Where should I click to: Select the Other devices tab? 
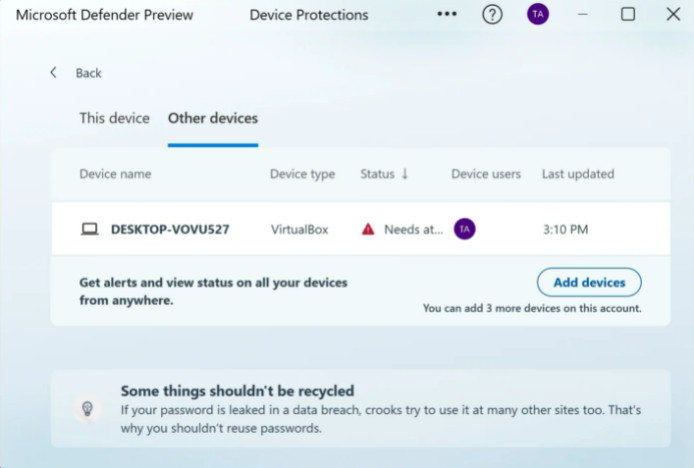(x=213, y=118)
